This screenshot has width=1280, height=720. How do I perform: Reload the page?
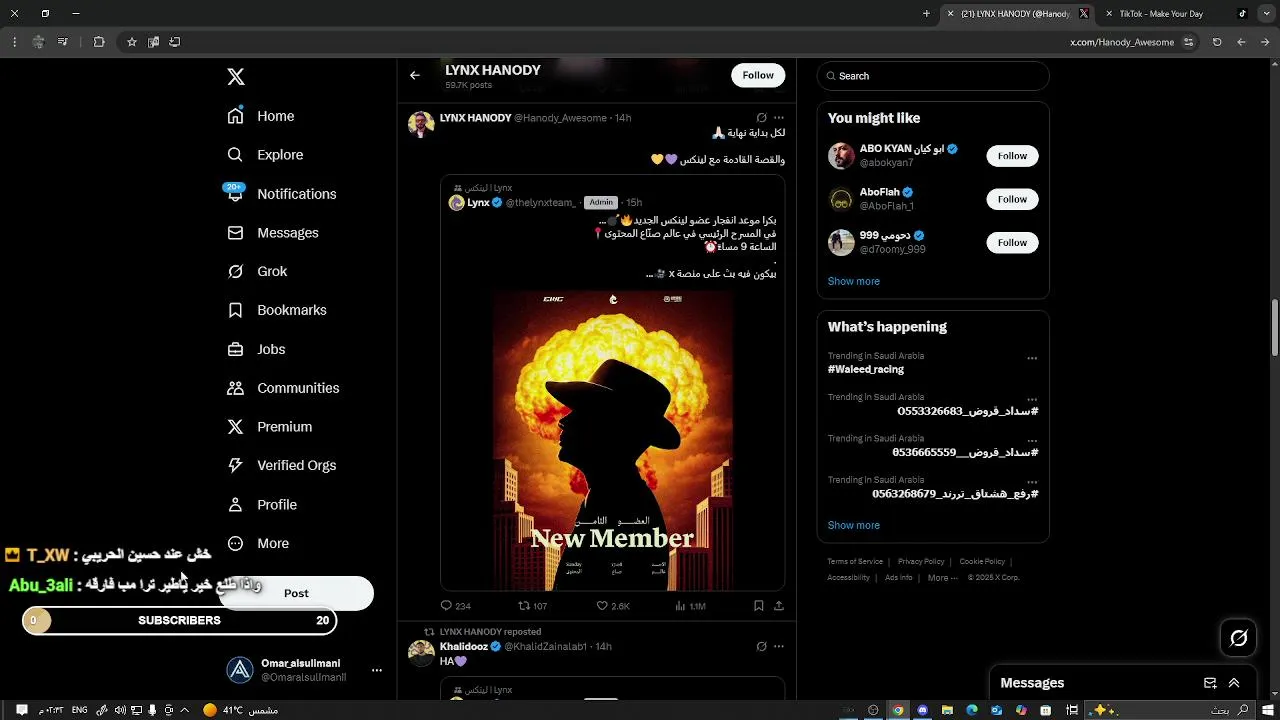point(1217,42)
